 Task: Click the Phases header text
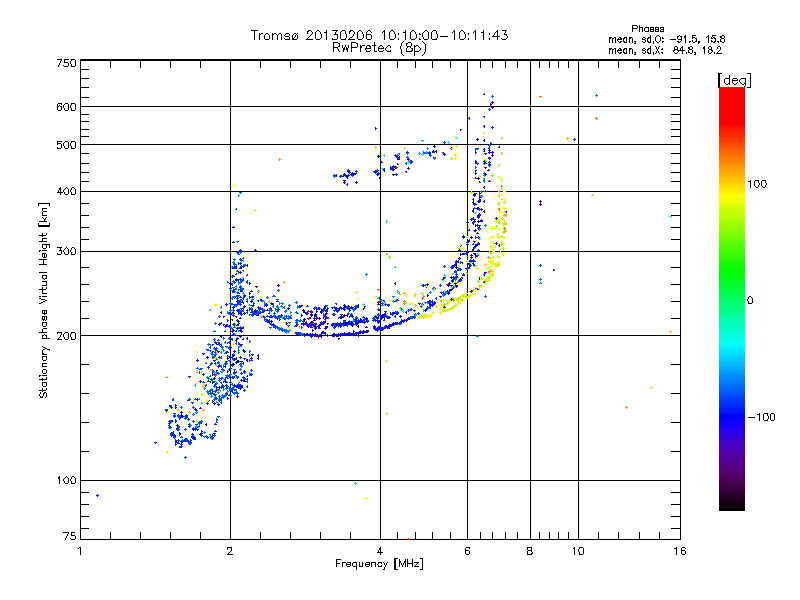click(647, 29)
